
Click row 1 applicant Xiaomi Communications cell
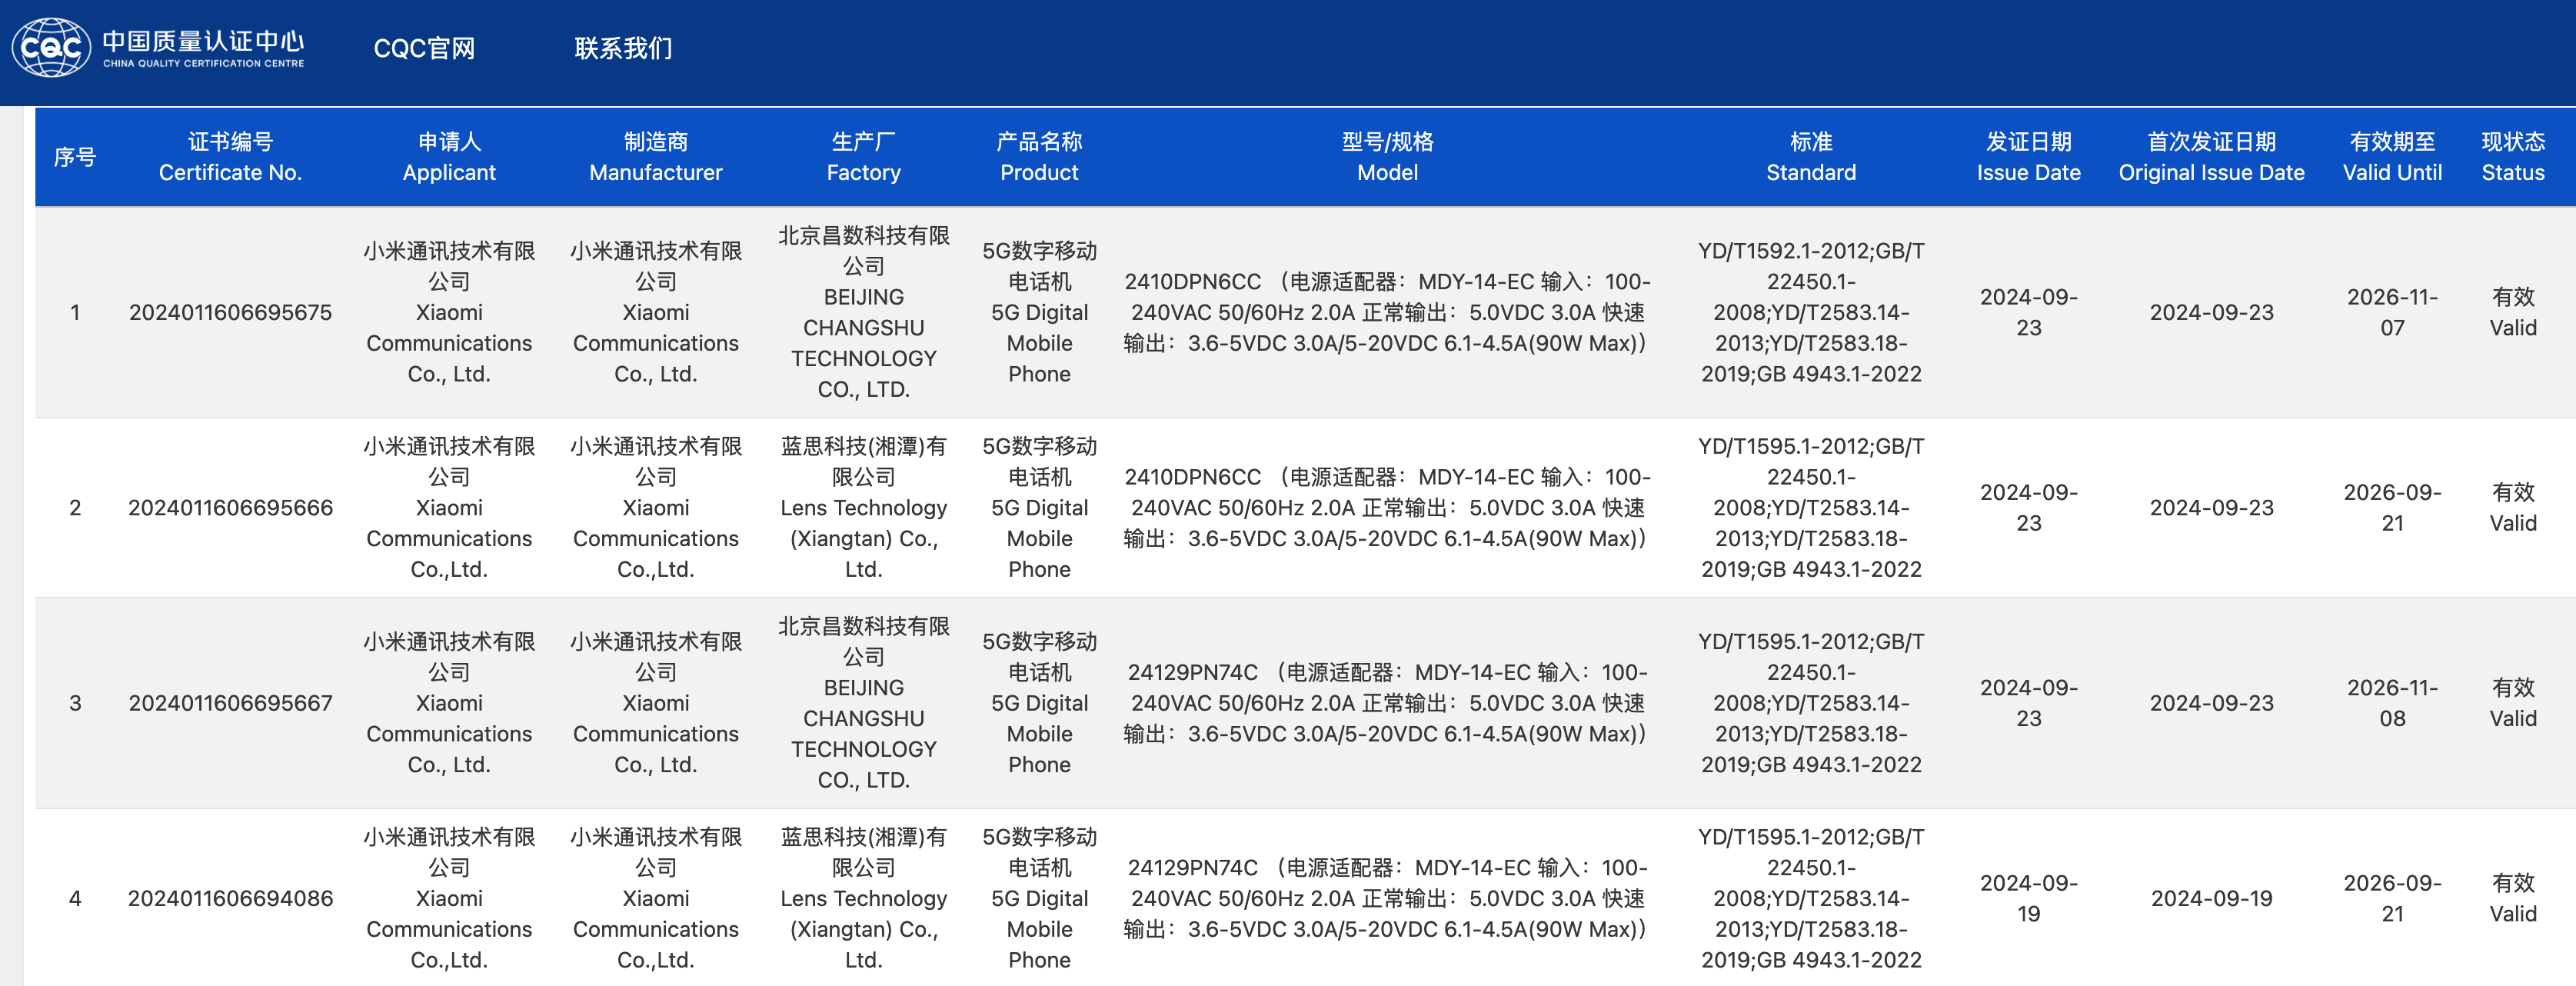[449, 312]
